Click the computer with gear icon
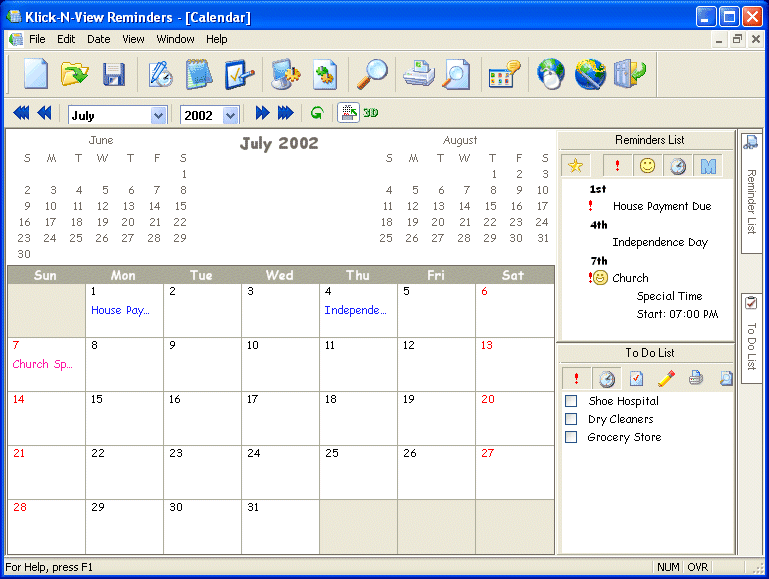 (x=285, y=74)
